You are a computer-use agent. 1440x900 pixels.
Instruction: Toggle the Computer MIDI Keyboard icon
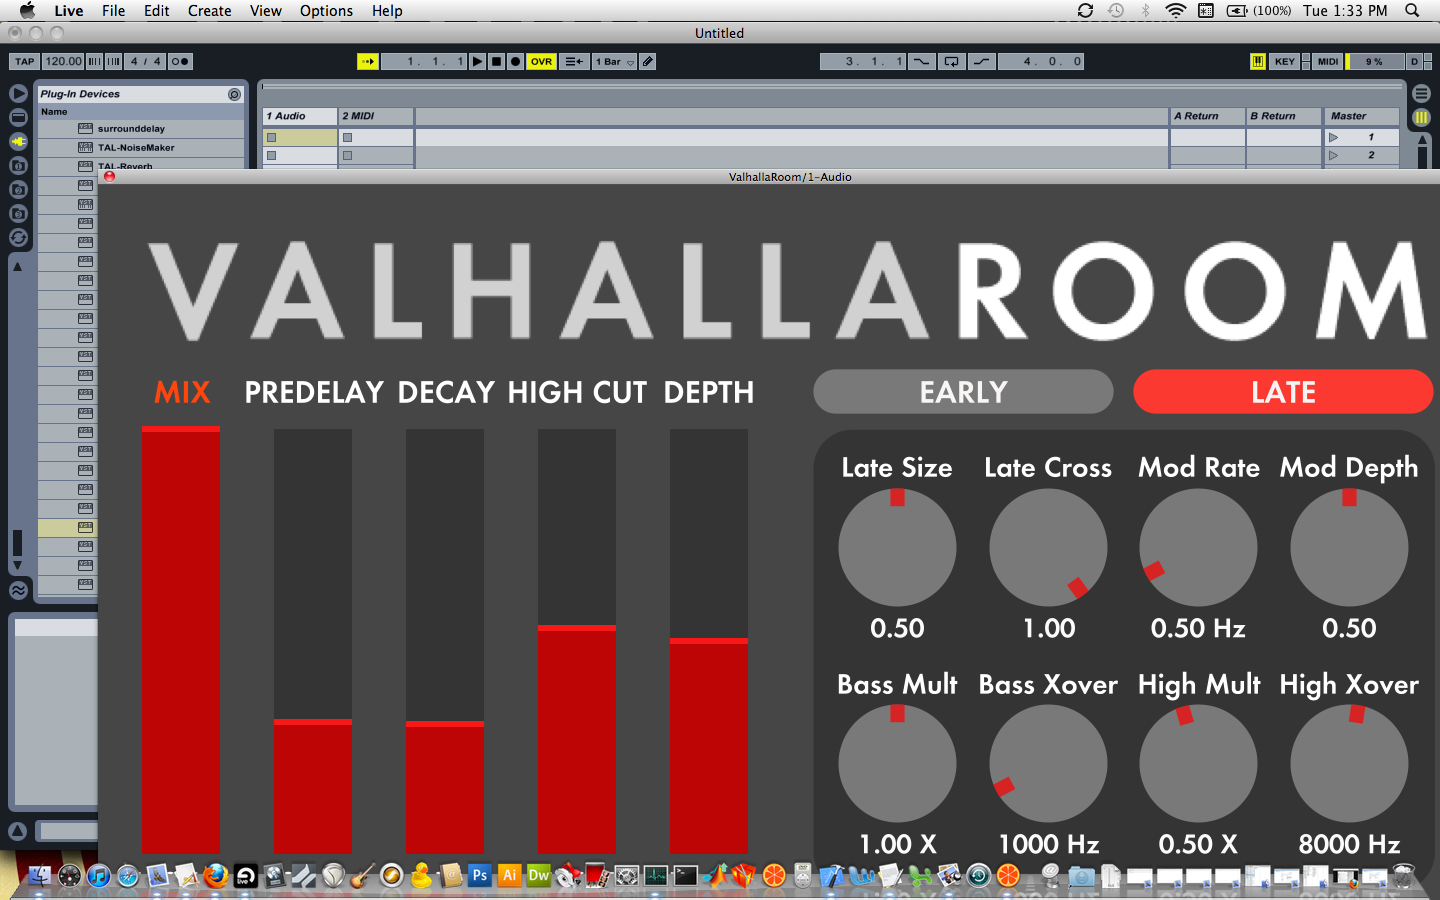click(1258, 61)
